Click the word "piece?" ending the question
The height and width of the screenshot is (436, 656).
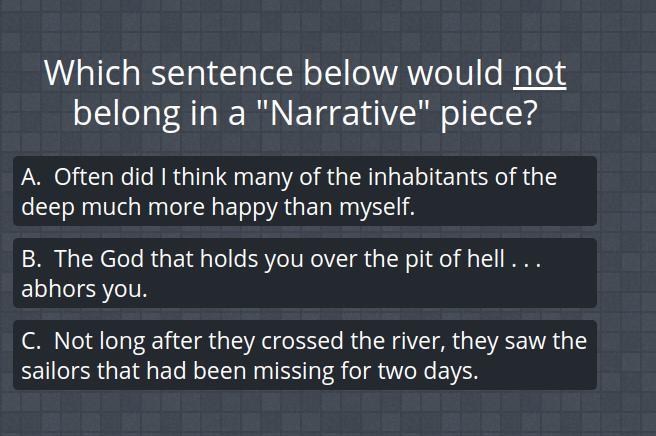tap(489, 115)
